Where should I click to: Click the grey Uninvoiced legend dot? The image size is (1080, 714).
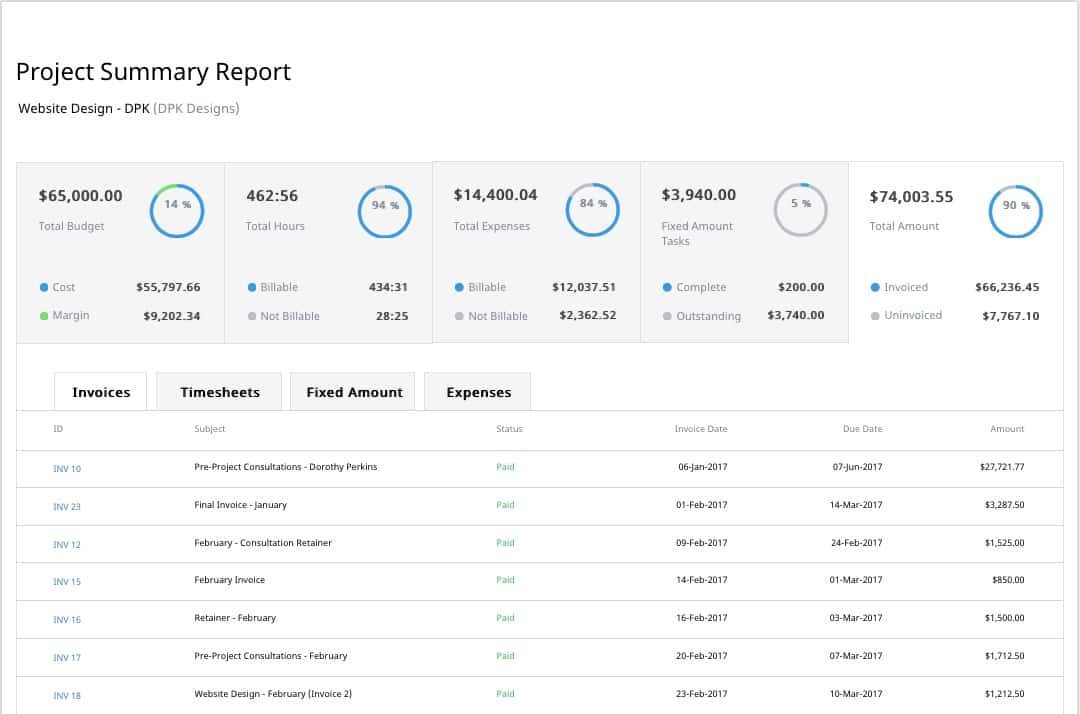click(x=875, y=316)
